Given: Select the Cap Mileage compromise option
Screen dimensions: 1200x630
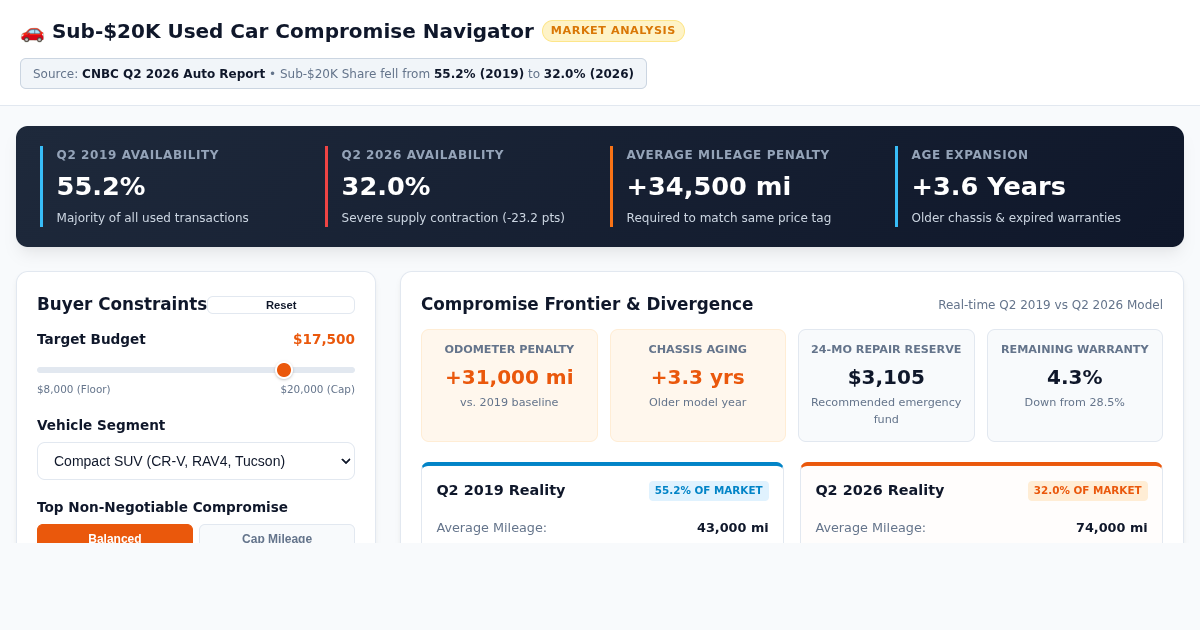Looking at the screenshot, I should pos(277,534).
